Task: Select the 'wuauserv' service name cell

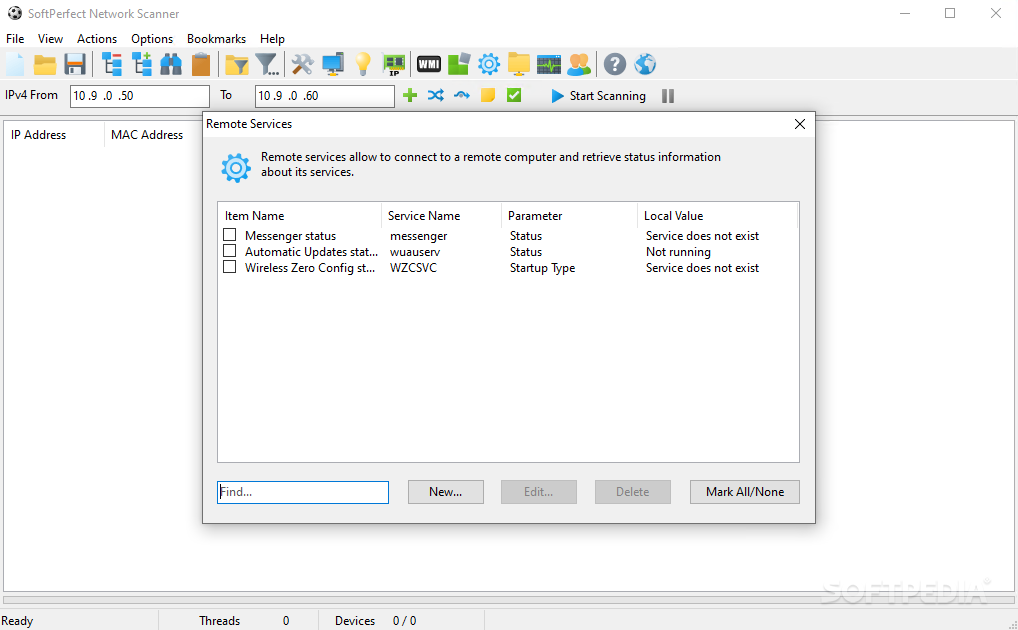Action: [415, 251]
